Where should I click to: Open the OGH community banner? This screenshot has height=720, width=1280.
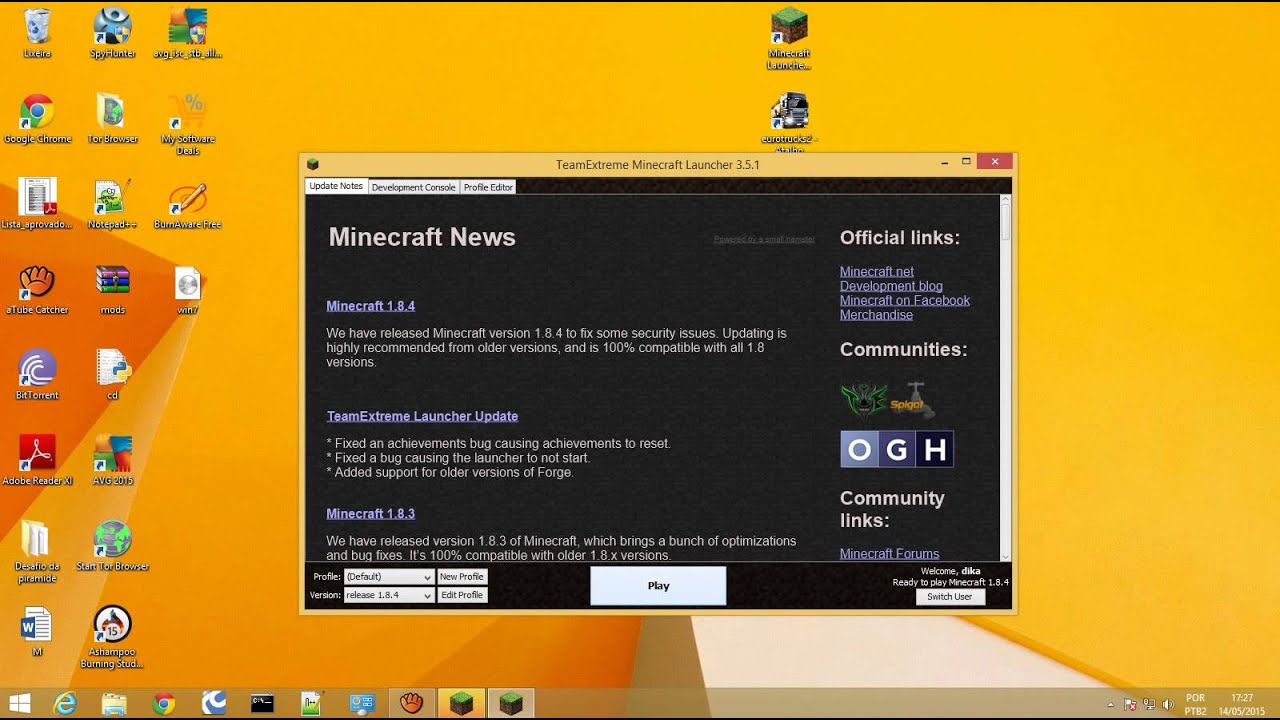[897, 449]
